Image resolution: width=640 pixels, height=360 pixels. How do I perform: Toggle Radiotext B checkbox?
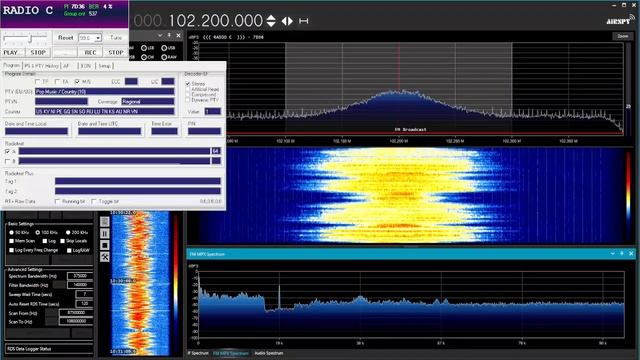tap(7, 161)
